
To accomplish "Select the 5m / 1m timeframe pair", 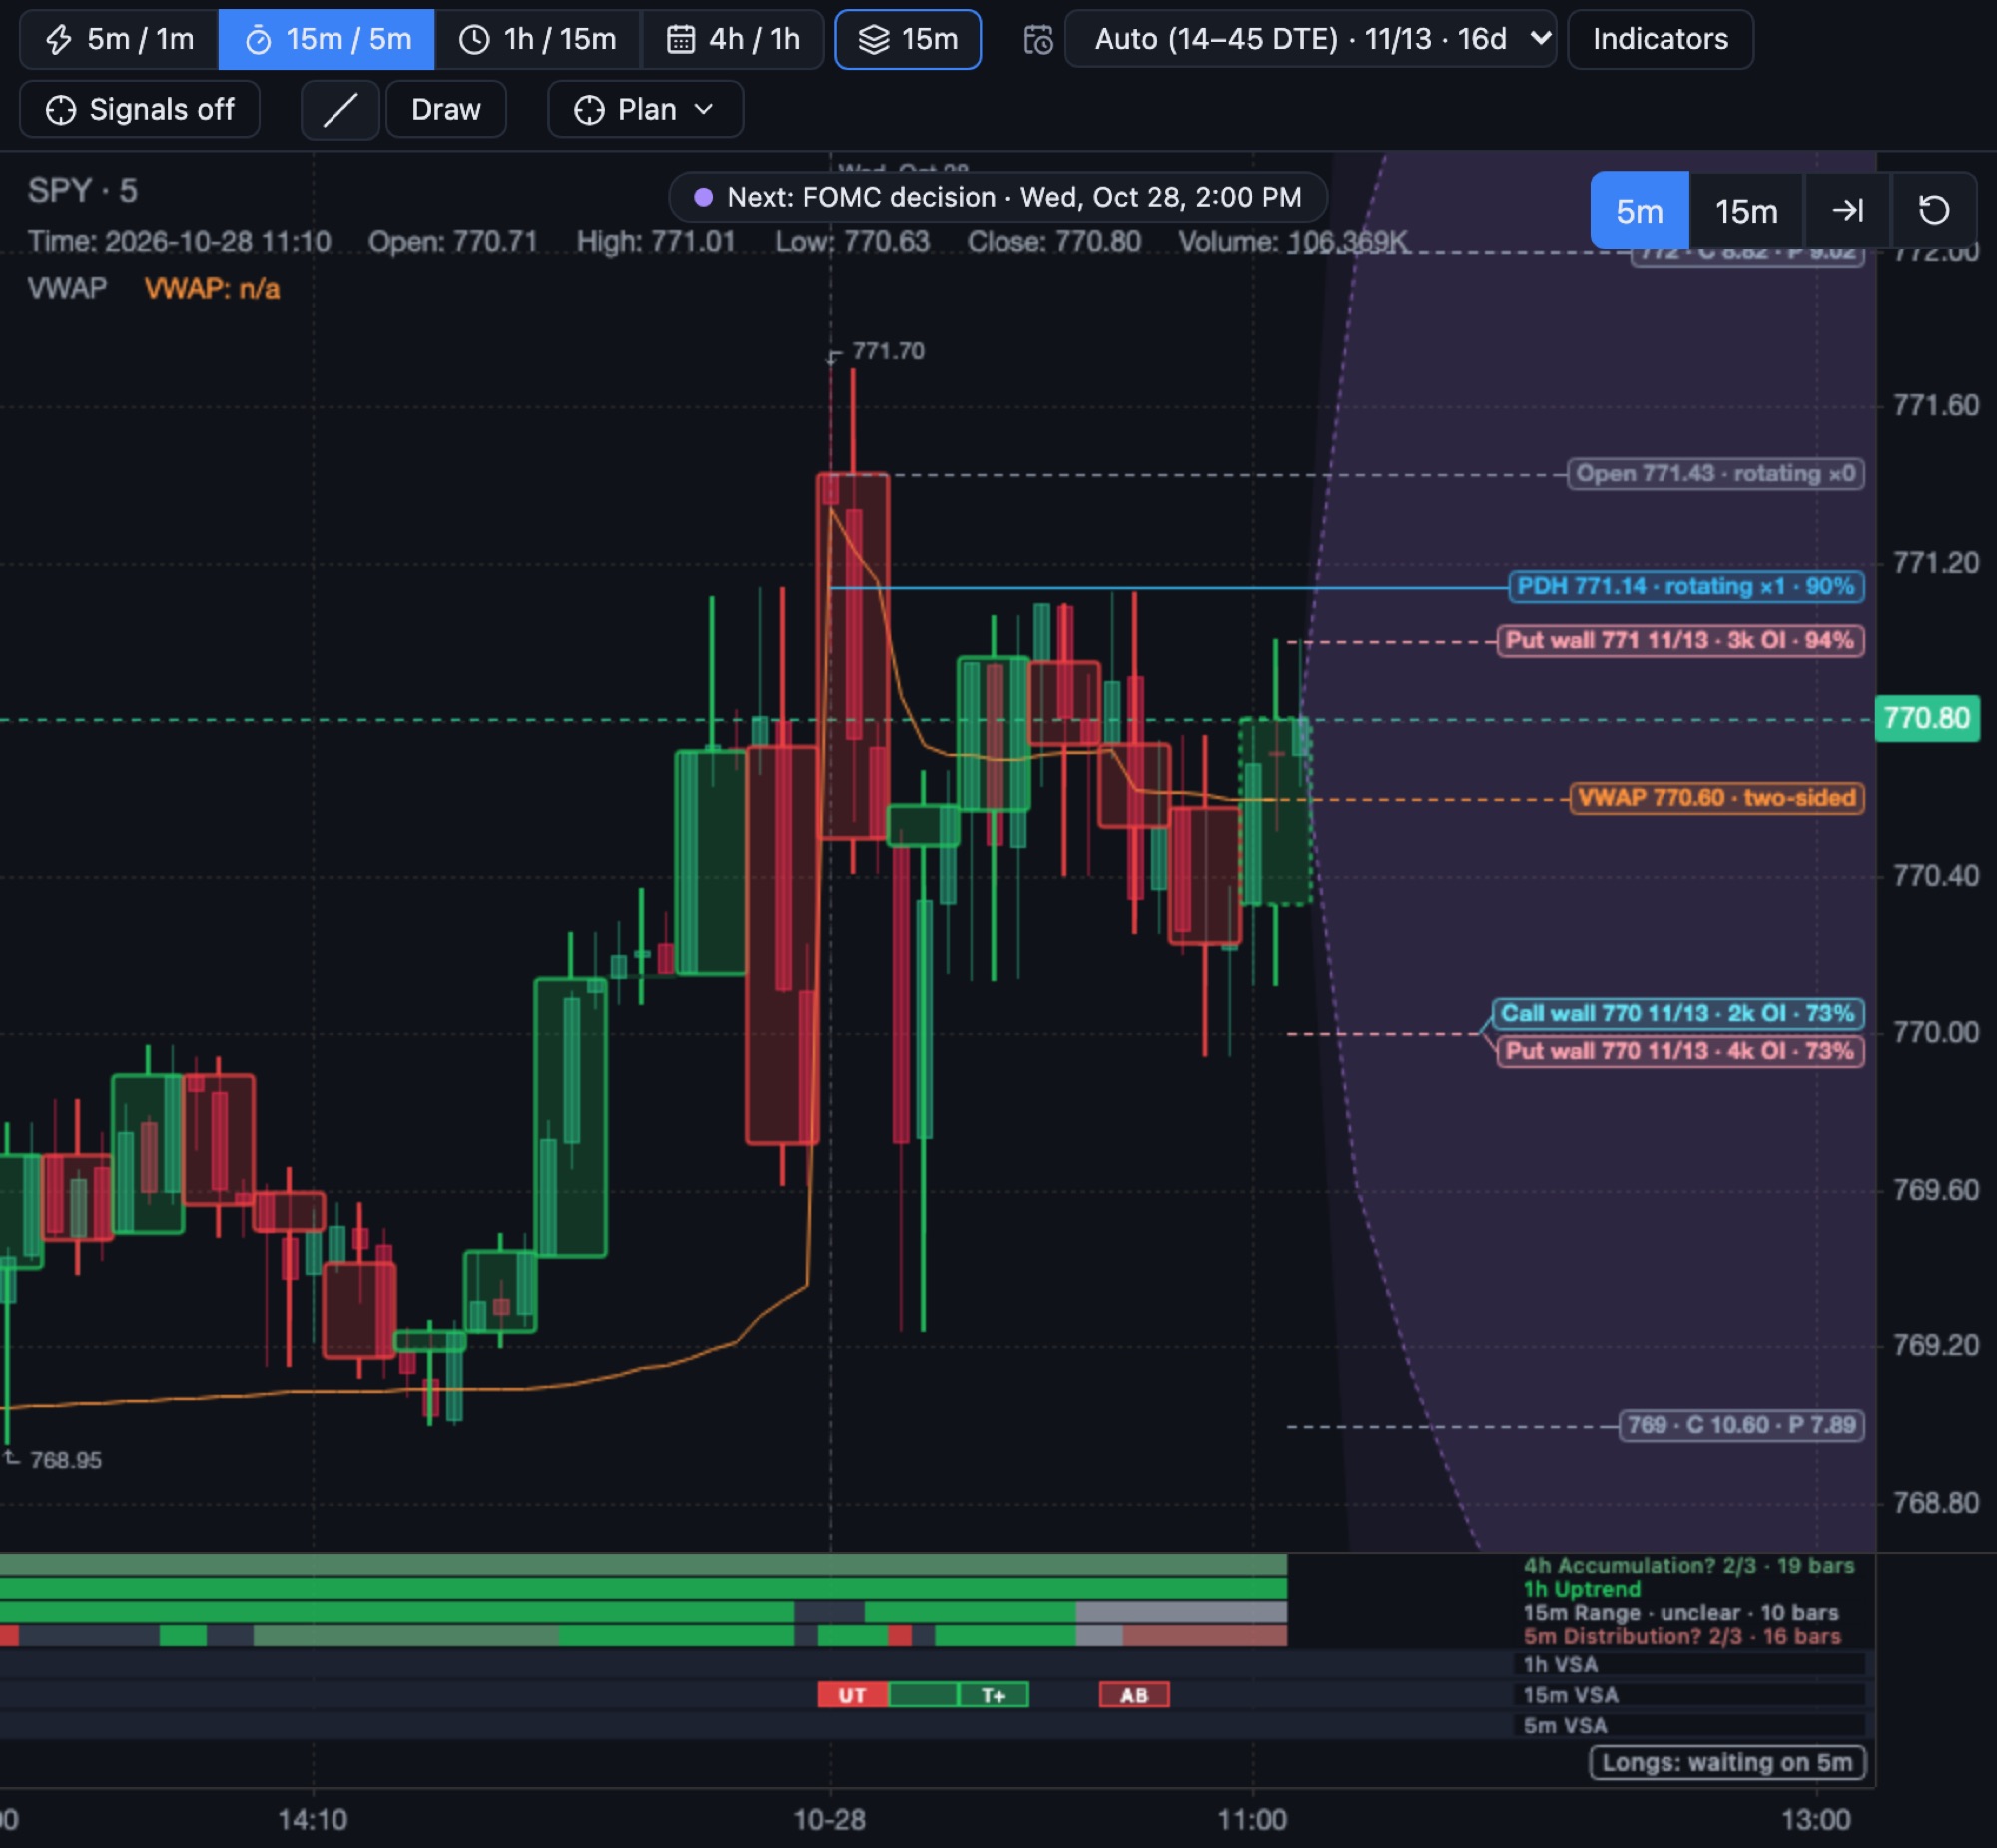I will [120, 40].
